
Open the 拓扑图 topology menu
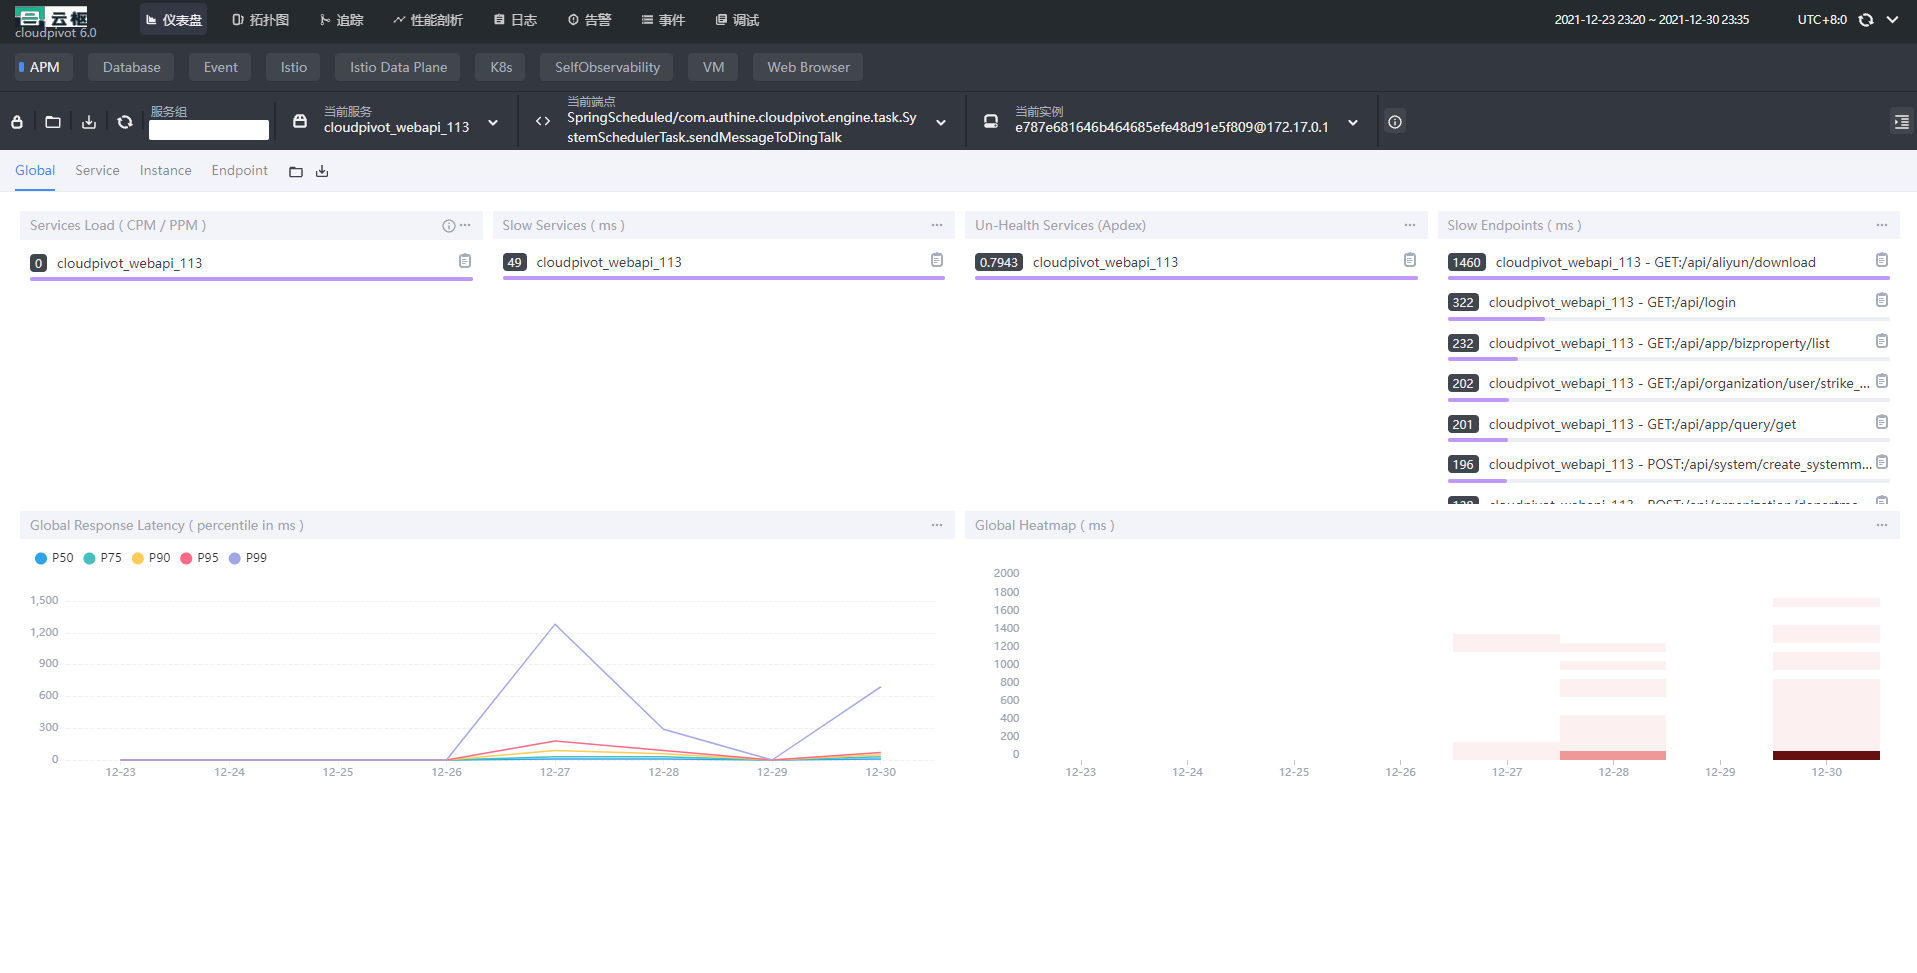click(x=260, y=20)
